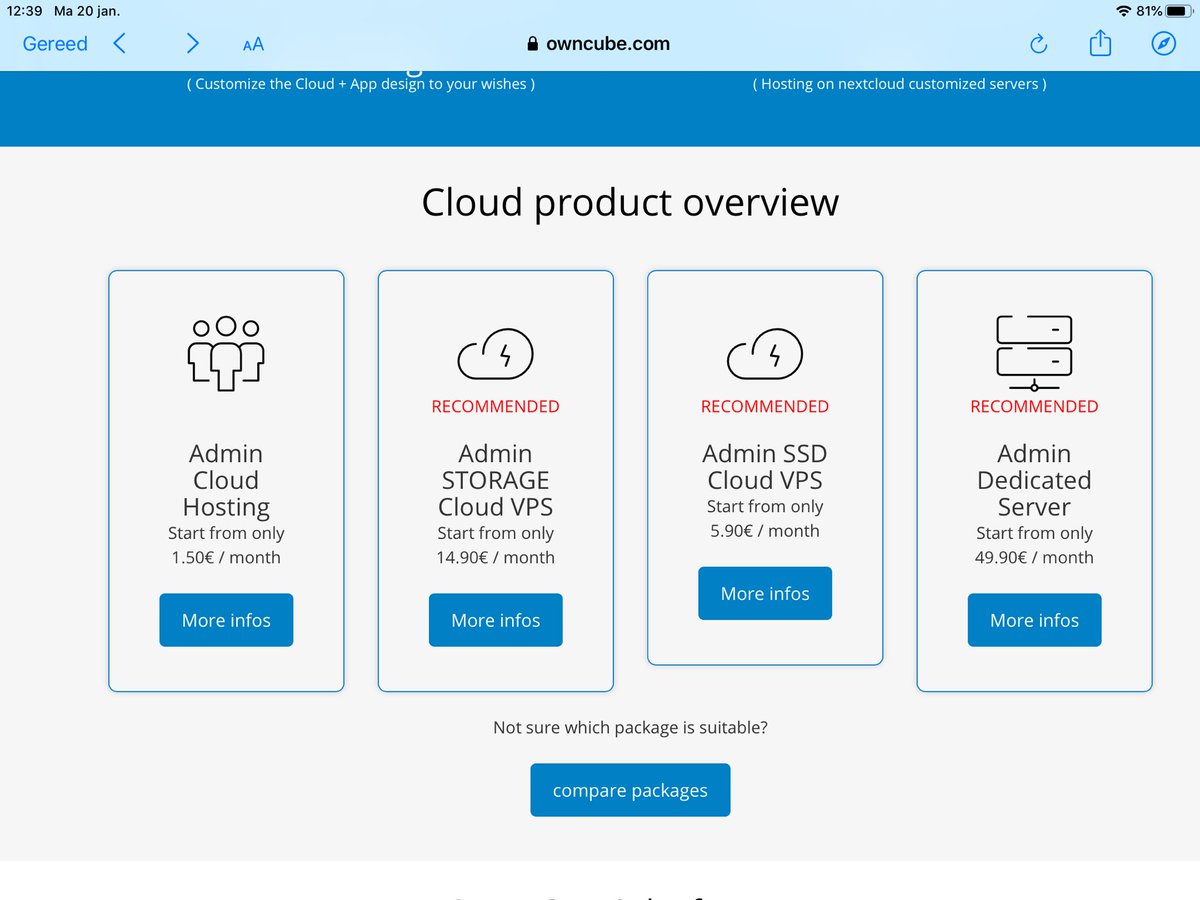Click the 1.50€ / month price
Viewport: 1200px width, 900px height.
(226, 558)
